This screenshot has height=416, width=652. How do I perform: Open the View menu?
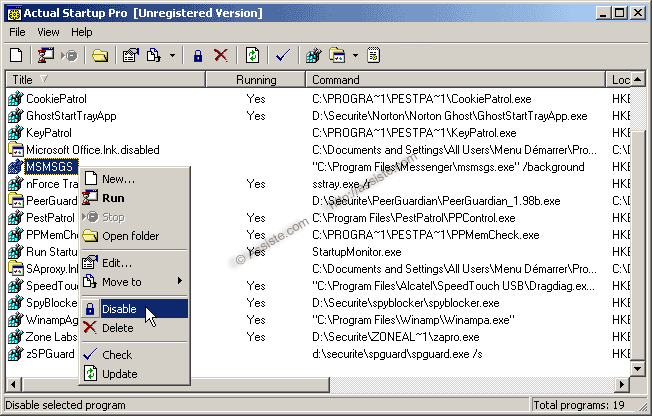click(x=48, y=32)
